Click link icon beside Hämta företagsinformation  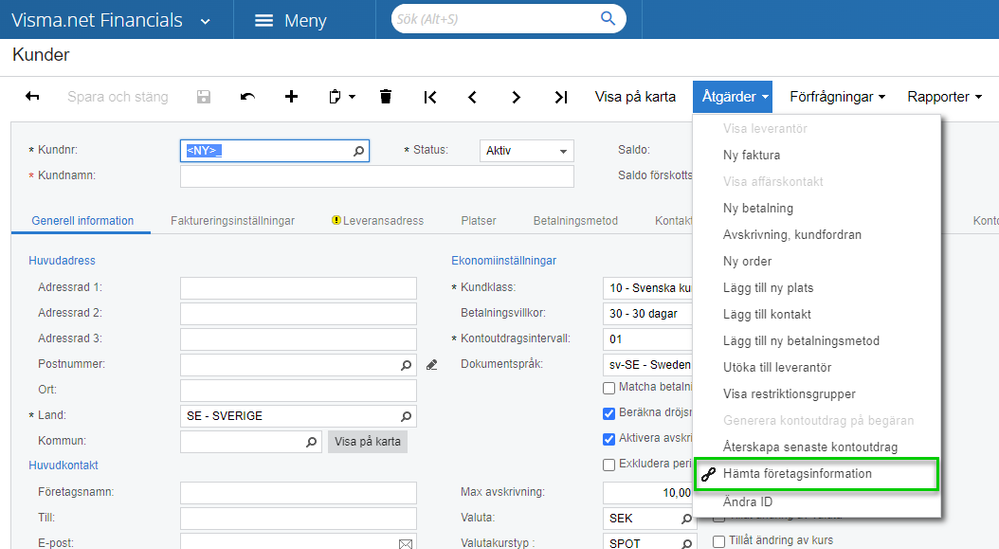pos(708,474)
